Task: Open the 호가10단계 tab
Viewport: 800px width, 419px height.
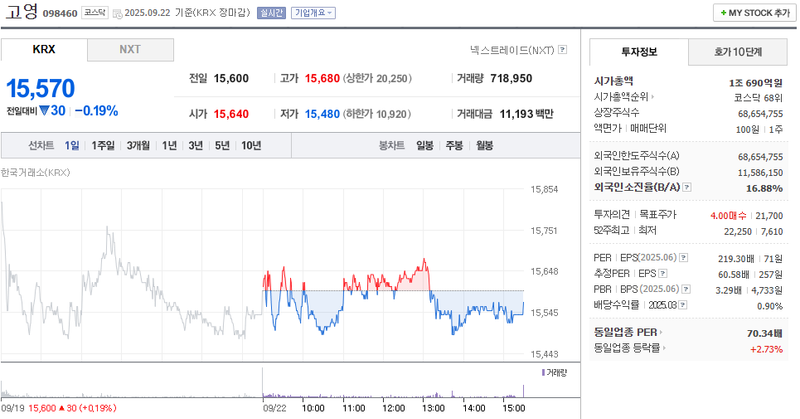Action: (738, 52)
